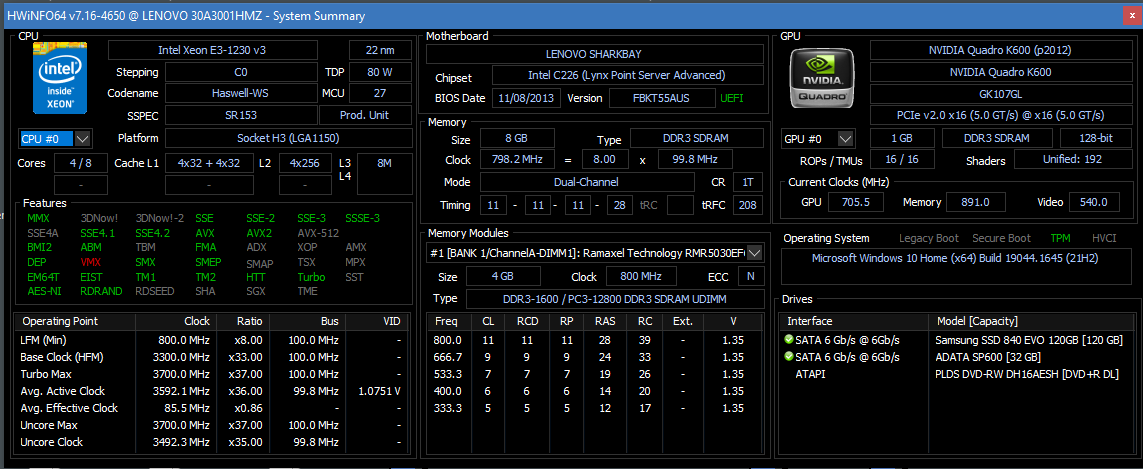Click the green status icon for Samsung SSD
The width and height of the screenshot is (1143, 469).
[x=788, y=340]
